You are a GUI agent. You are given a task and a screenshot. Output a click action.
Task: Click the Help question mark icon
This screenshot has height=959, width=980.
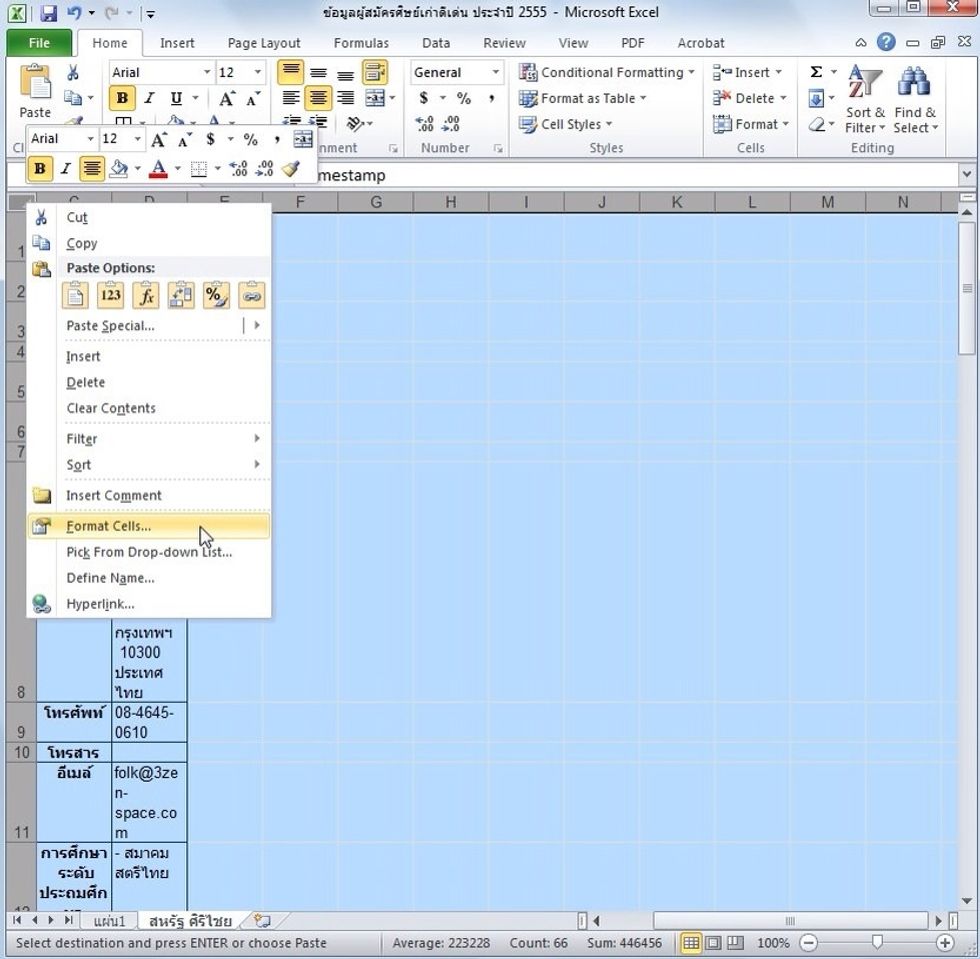click(x=886, y=43)
